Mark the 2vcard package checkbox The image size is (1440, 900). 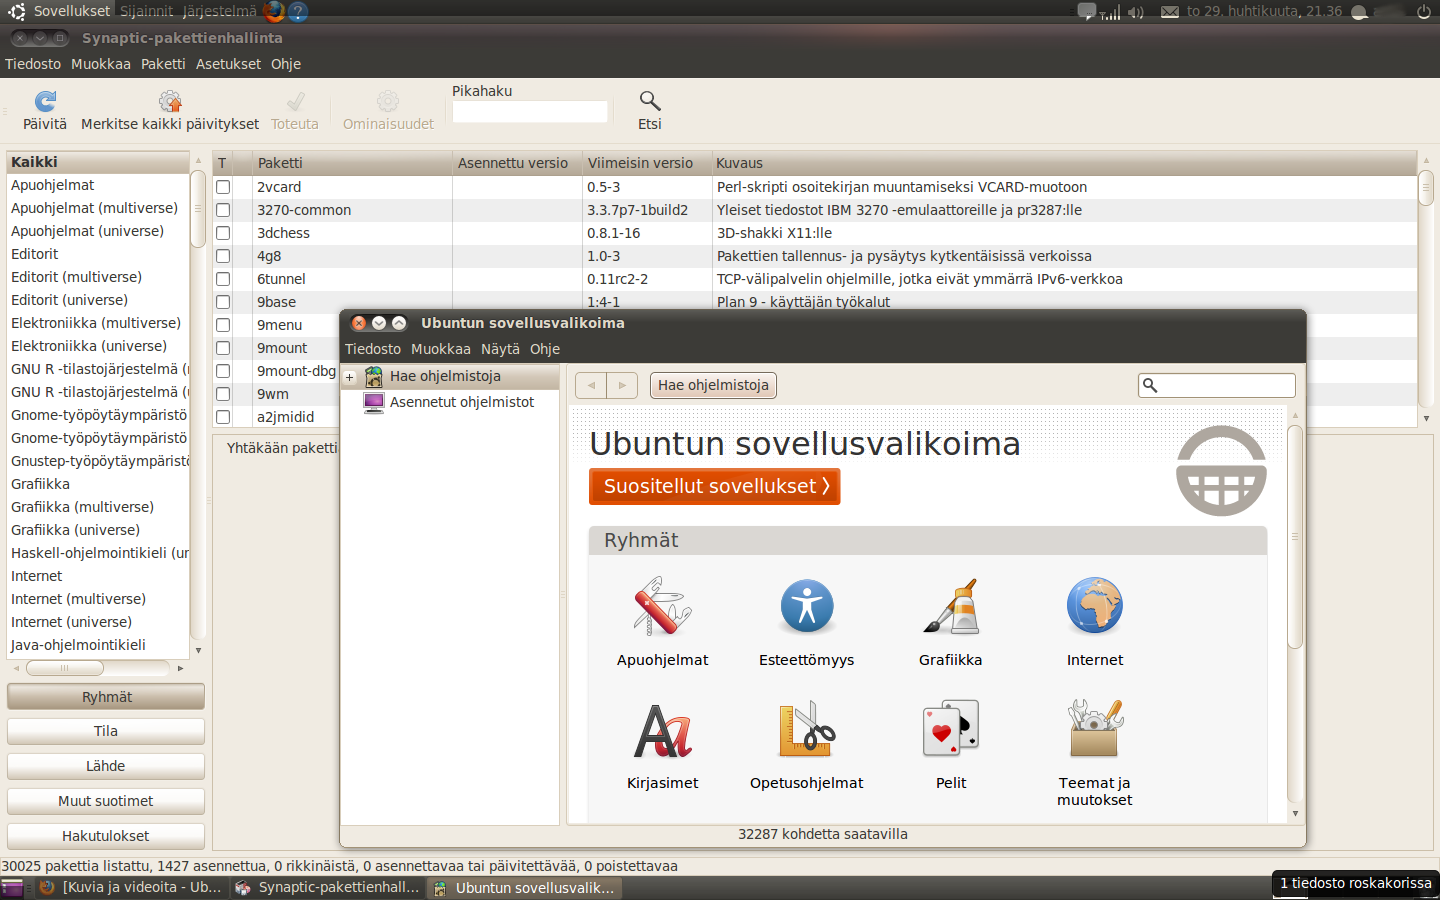(x=223, y=187)
